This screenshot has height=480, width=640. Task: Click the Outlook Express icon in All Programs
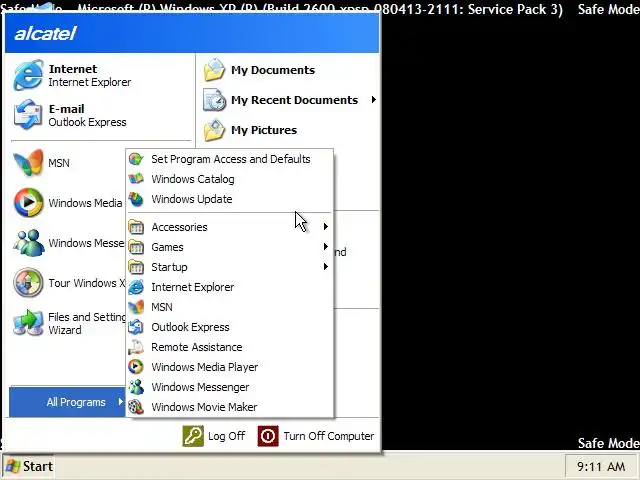click(136, 327)
